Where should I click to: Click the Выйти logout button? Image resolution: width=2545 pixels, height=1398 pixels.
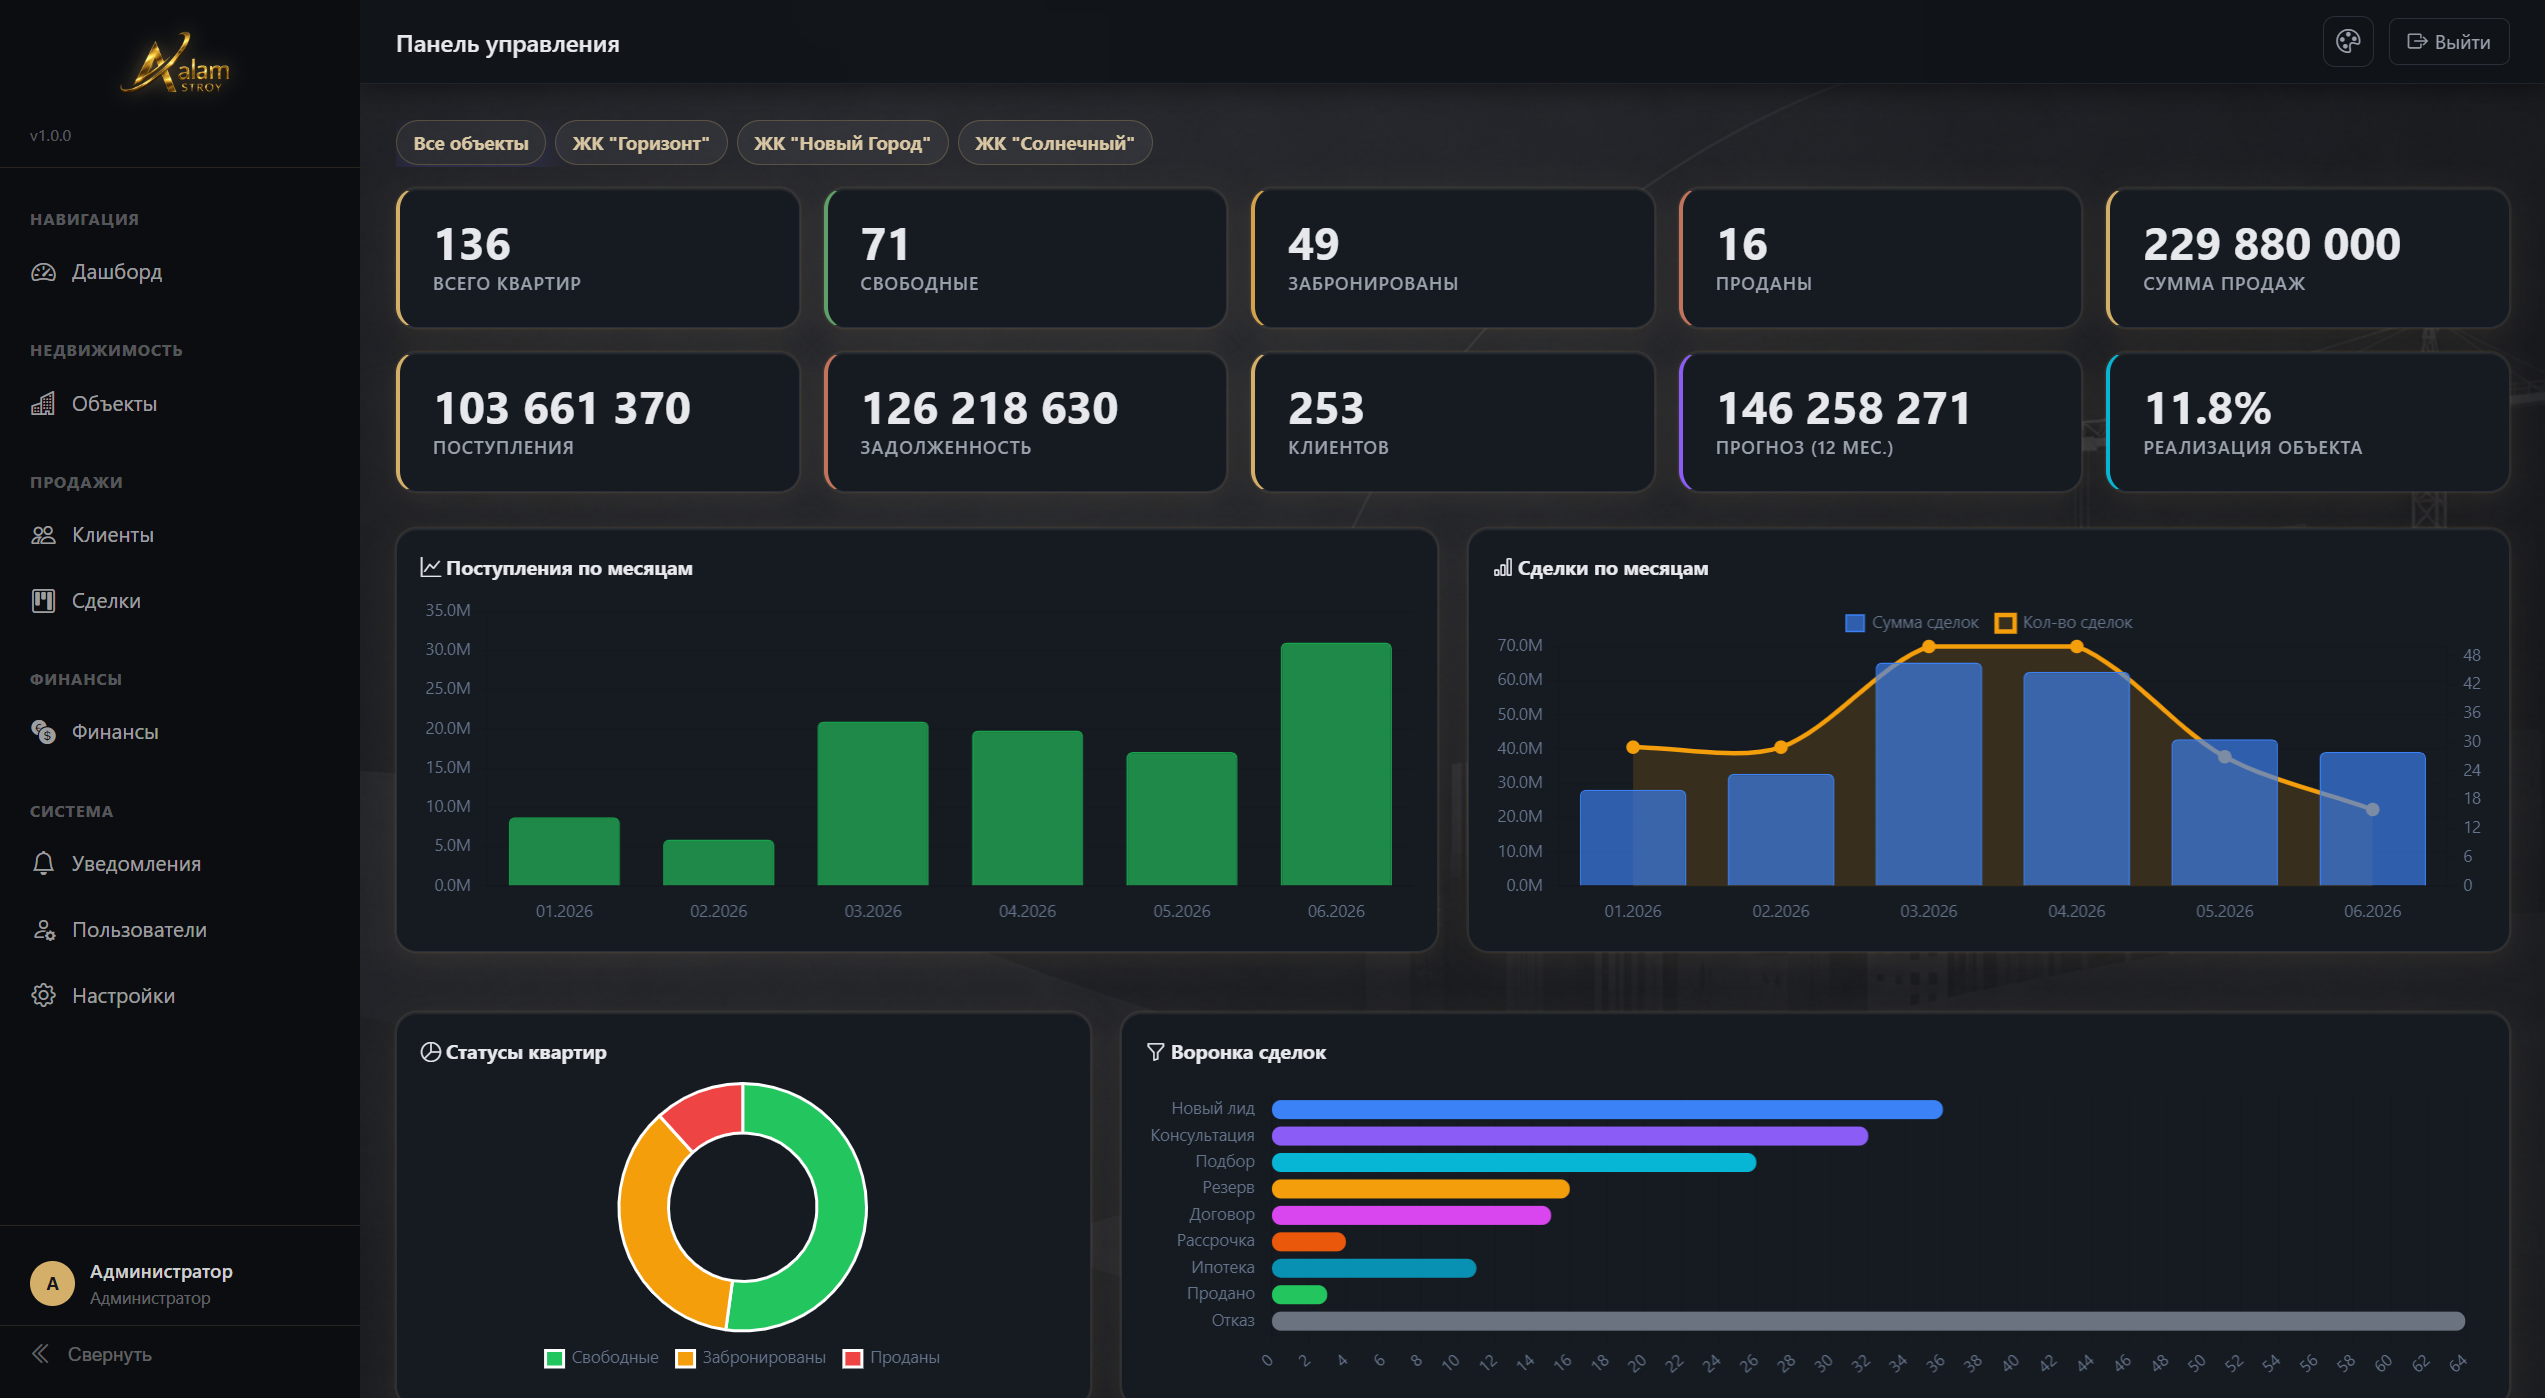coord(2449,42)
